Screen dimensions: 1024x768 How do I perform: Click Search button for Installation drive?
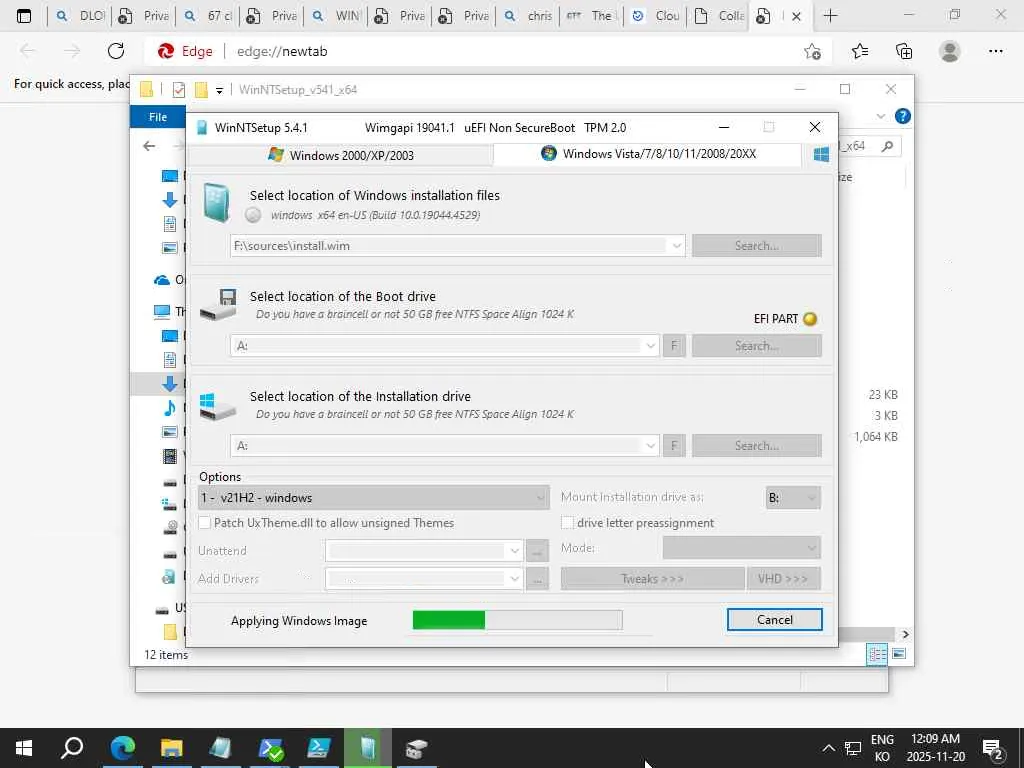click(757, 445)
